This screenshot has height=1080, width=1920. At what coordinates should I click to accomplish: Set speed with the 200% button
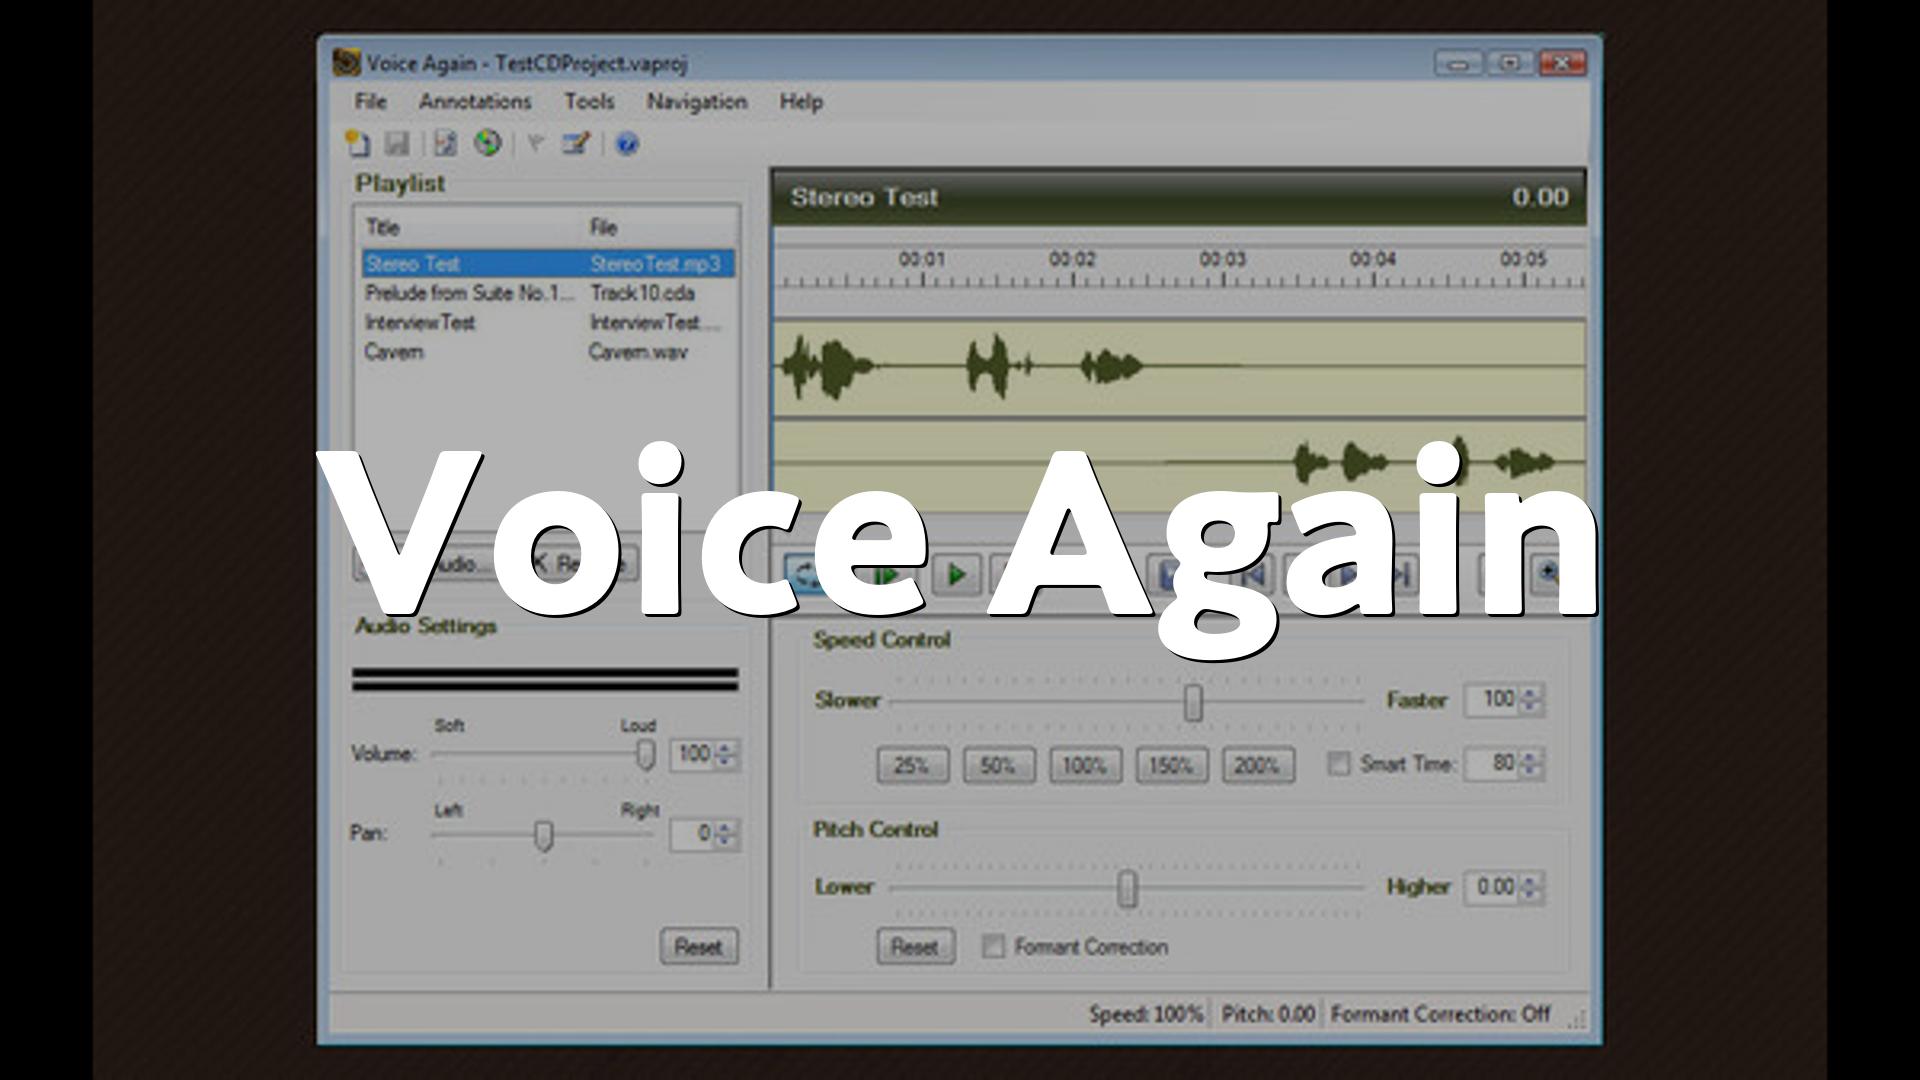tap(1257, 766)
